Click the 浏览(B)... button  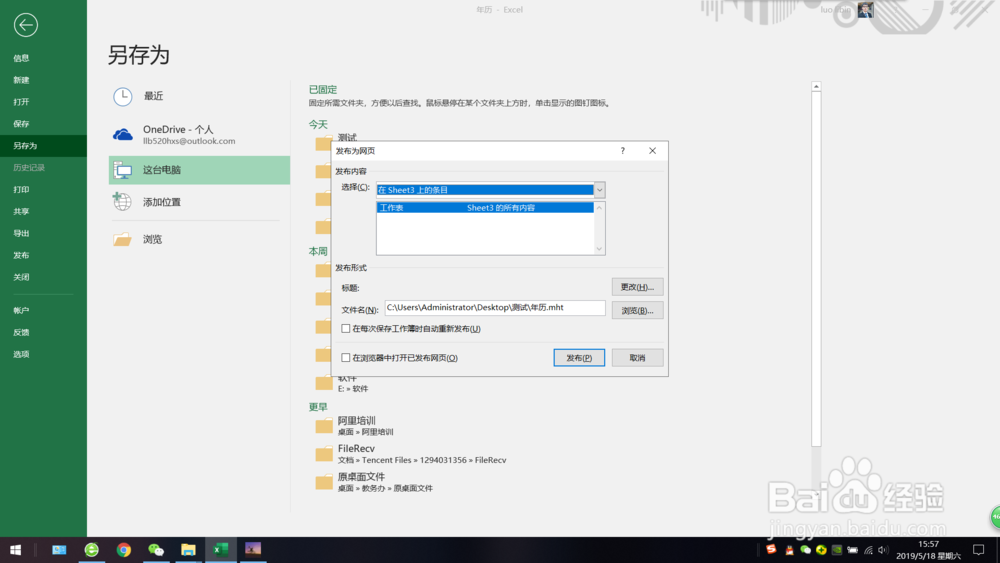pyautogui.click(x=637, y=311)
